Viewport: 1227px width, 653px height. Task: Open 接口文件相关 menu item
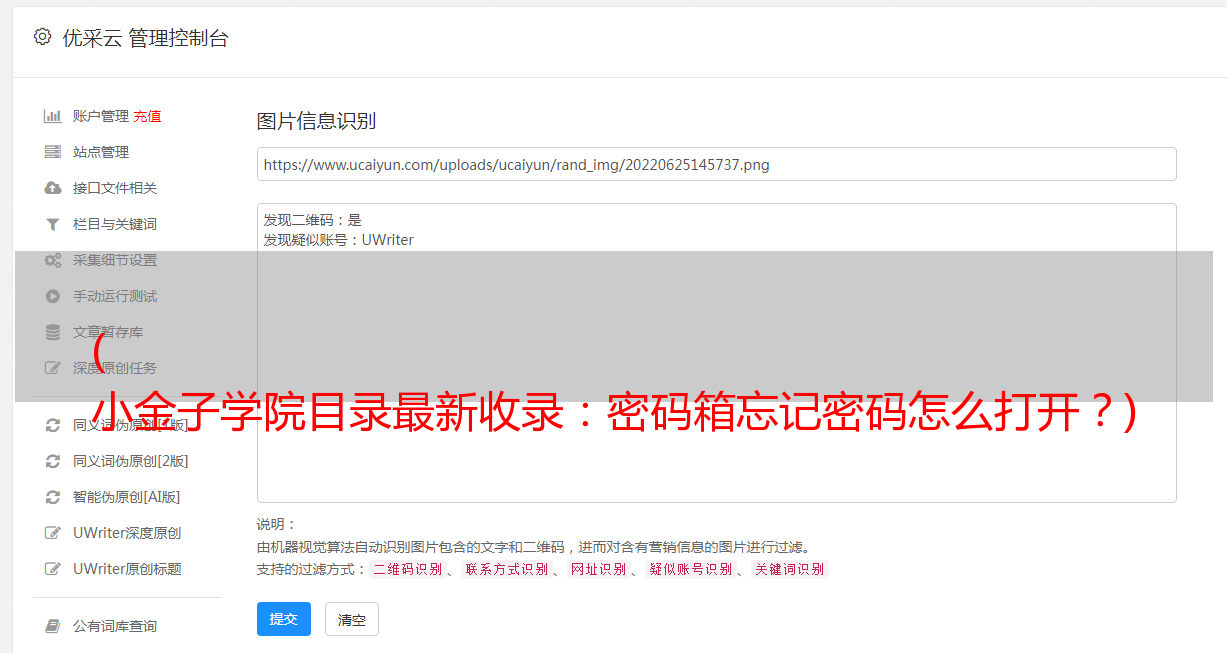coord(115,188)
